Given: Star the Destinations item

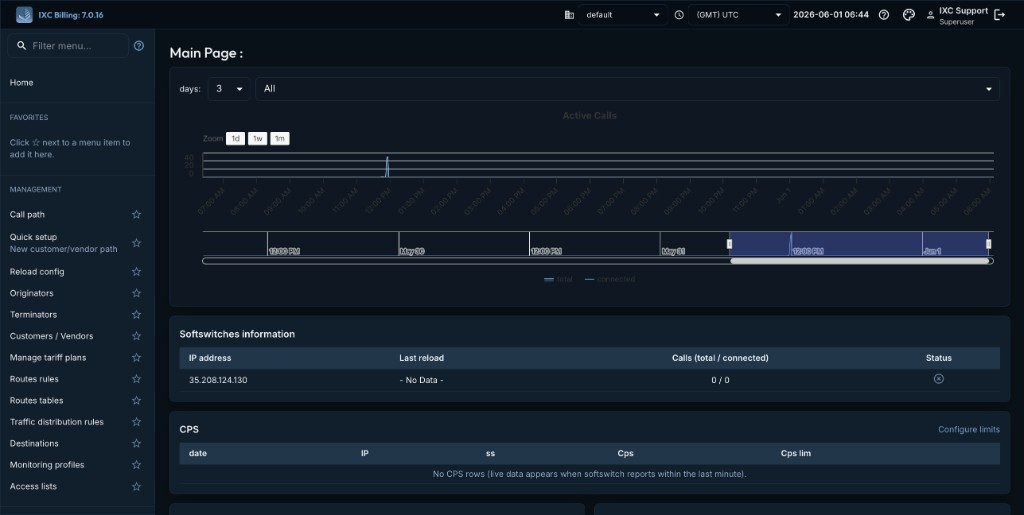Looking at the screenshot, I should point(136,444).
